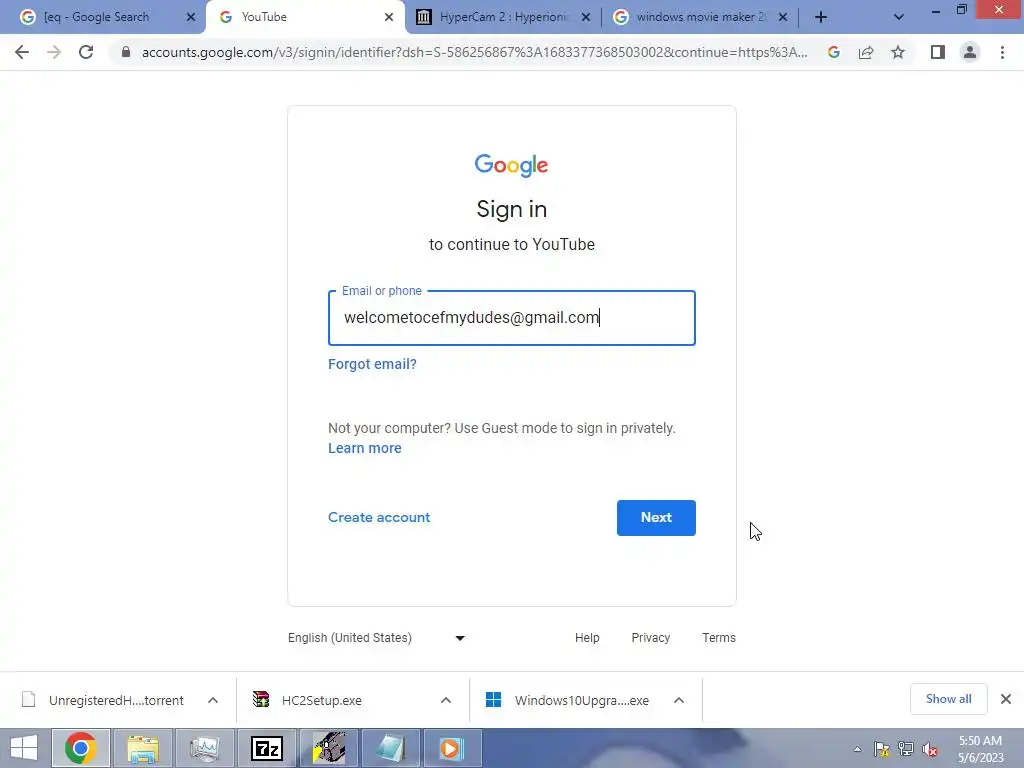
Task: Click the Create account link
Action: [x=379, y=517]
